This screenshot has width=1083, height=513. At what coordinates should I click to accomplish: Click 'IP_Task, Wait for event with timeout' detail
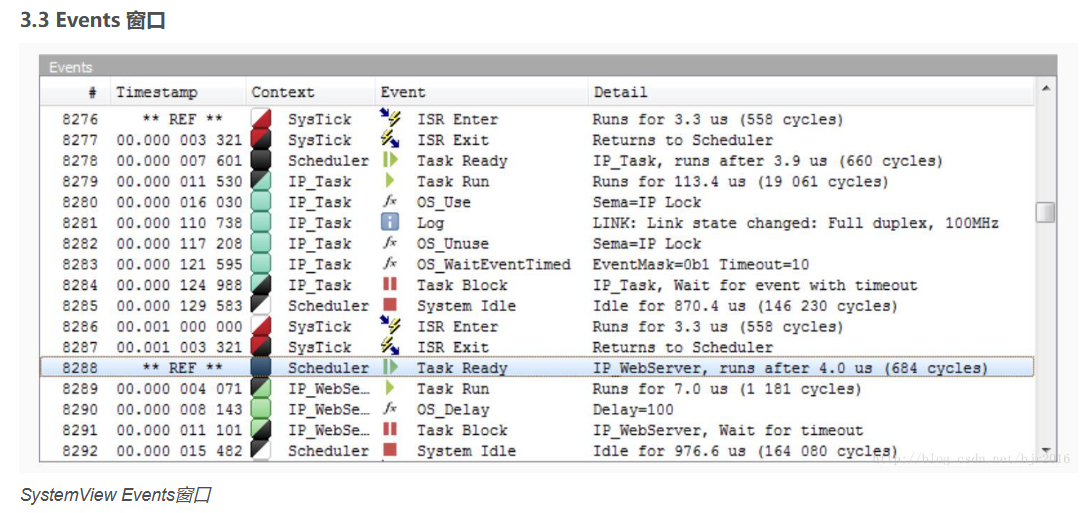coord(755,285)
